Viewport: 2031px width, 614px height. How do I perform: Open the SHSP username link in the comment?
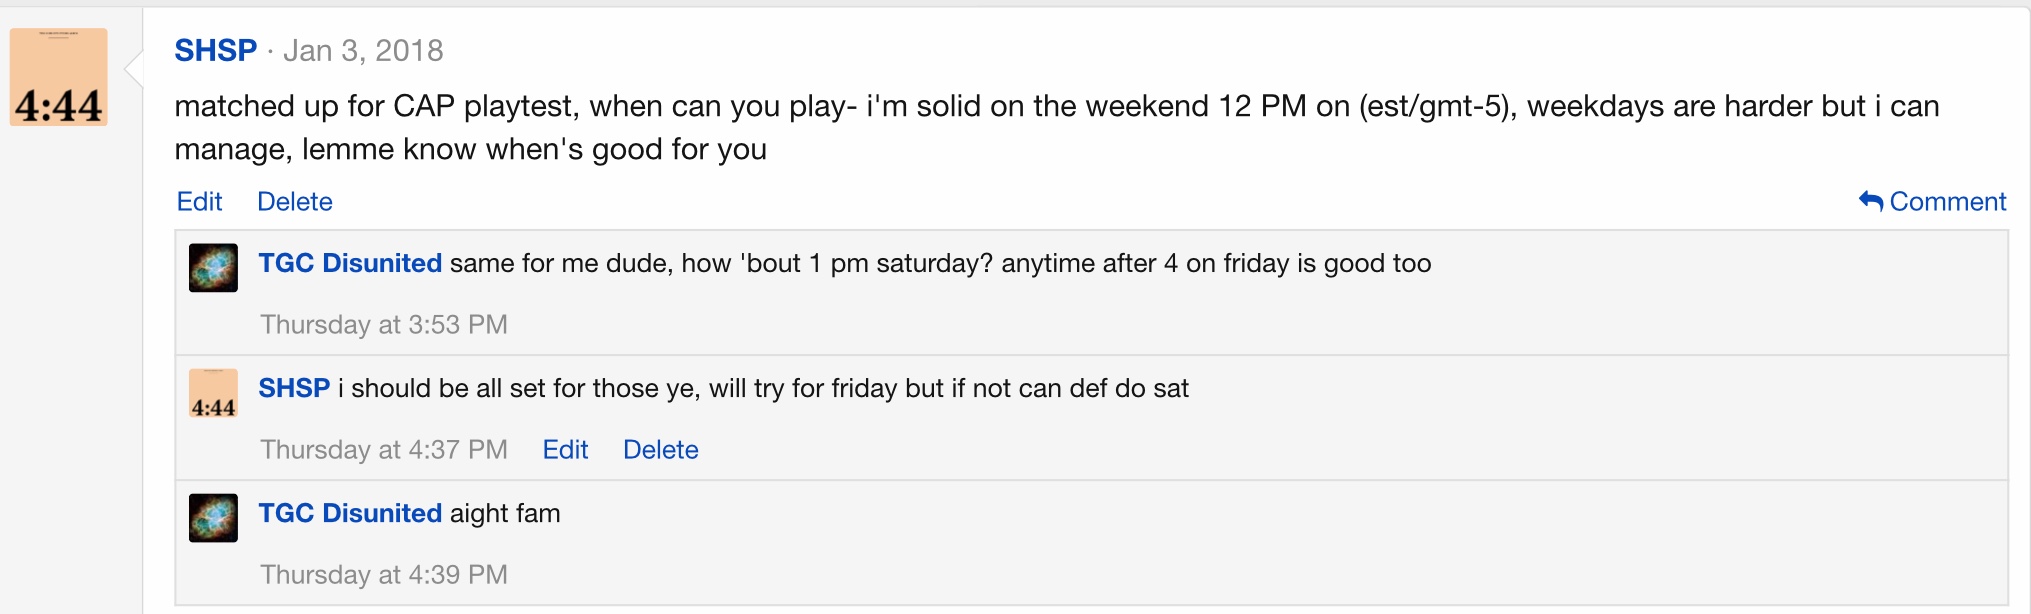(x=293, y=388)
